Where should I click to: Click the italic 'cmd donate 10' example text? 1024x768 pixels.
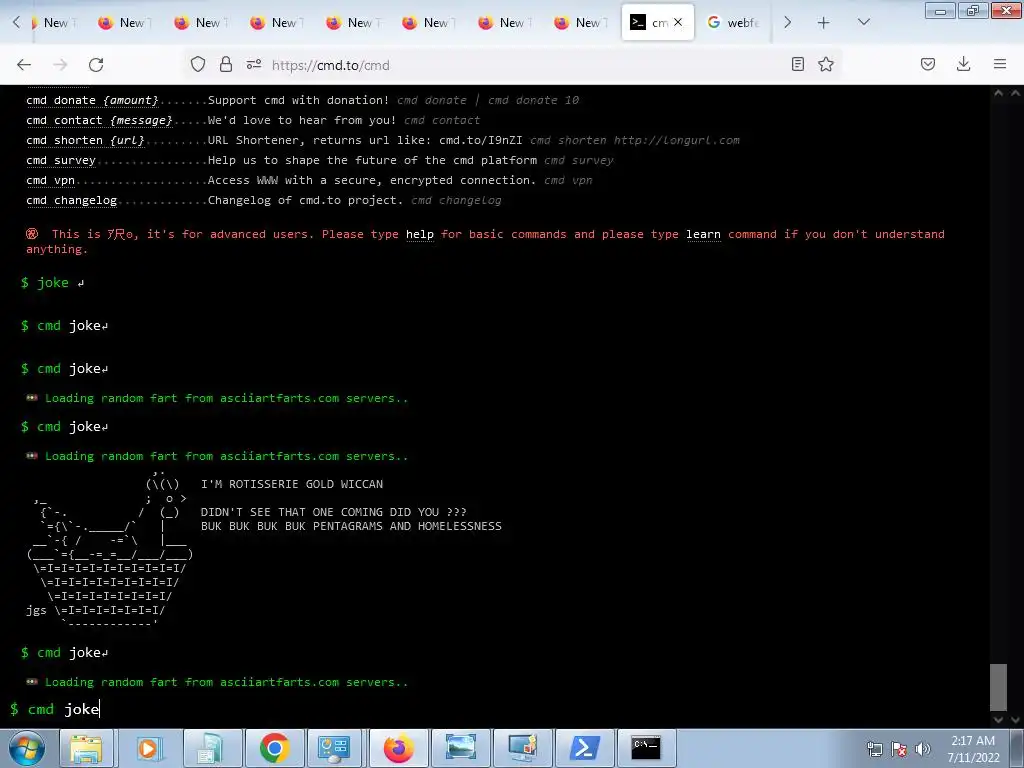coord(534,101)
